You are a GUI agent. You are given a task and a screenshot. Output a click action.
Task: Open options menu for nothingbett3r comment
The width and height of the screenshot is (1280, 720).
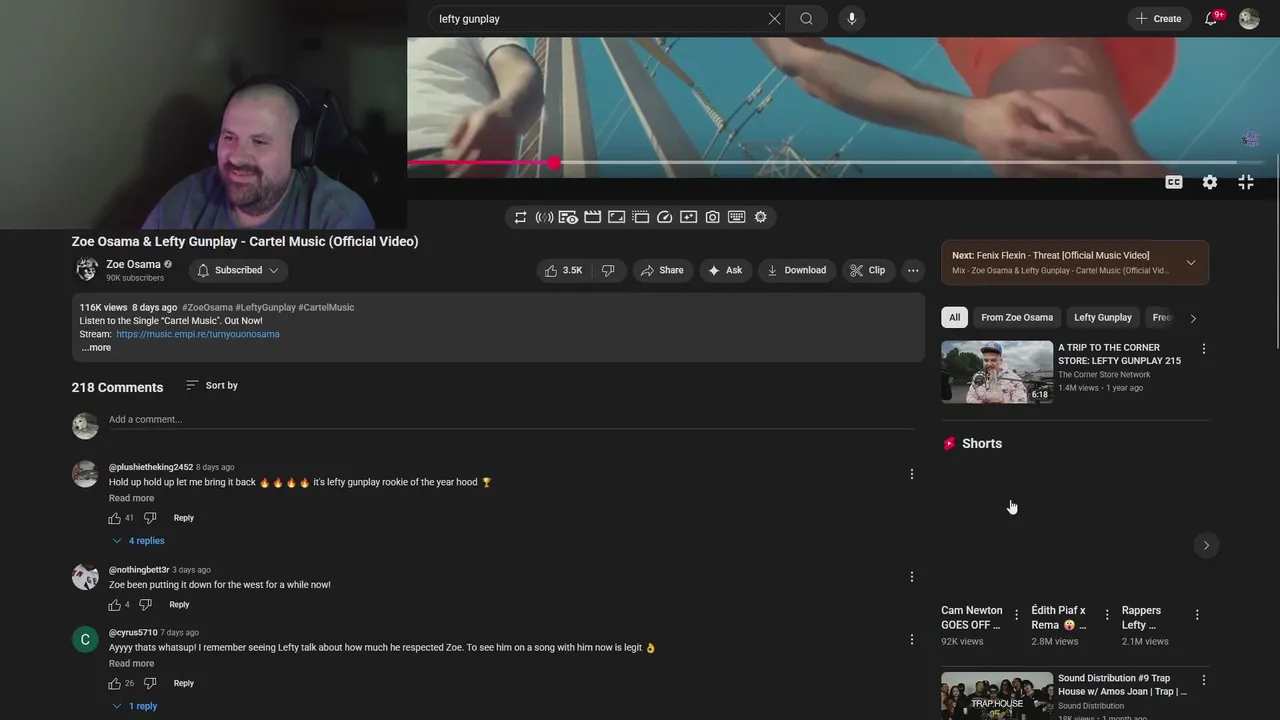912,577
